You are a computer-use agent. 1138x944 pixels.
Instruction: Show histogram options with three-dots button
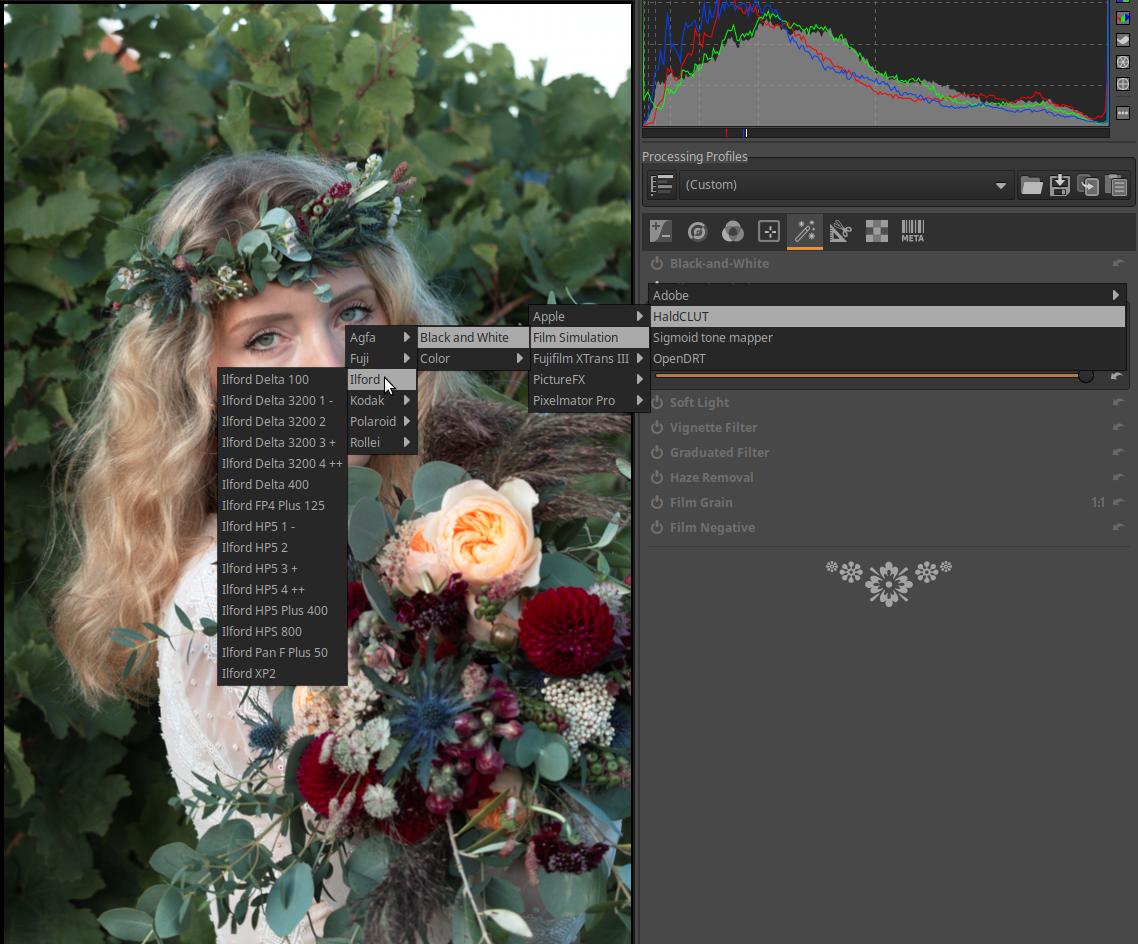coord(1123,113)
